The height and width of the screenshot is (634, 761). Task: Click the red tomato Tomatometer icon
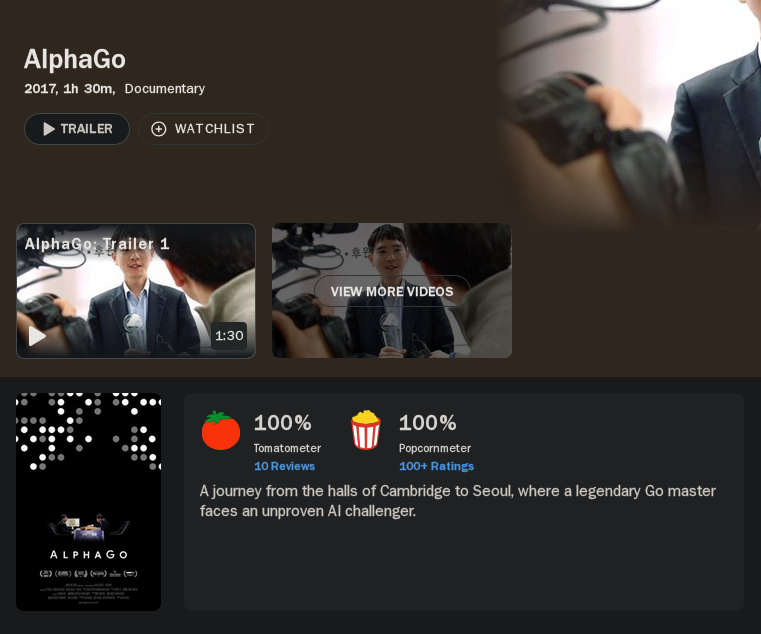pyautogui.click(x=221, y=430)
